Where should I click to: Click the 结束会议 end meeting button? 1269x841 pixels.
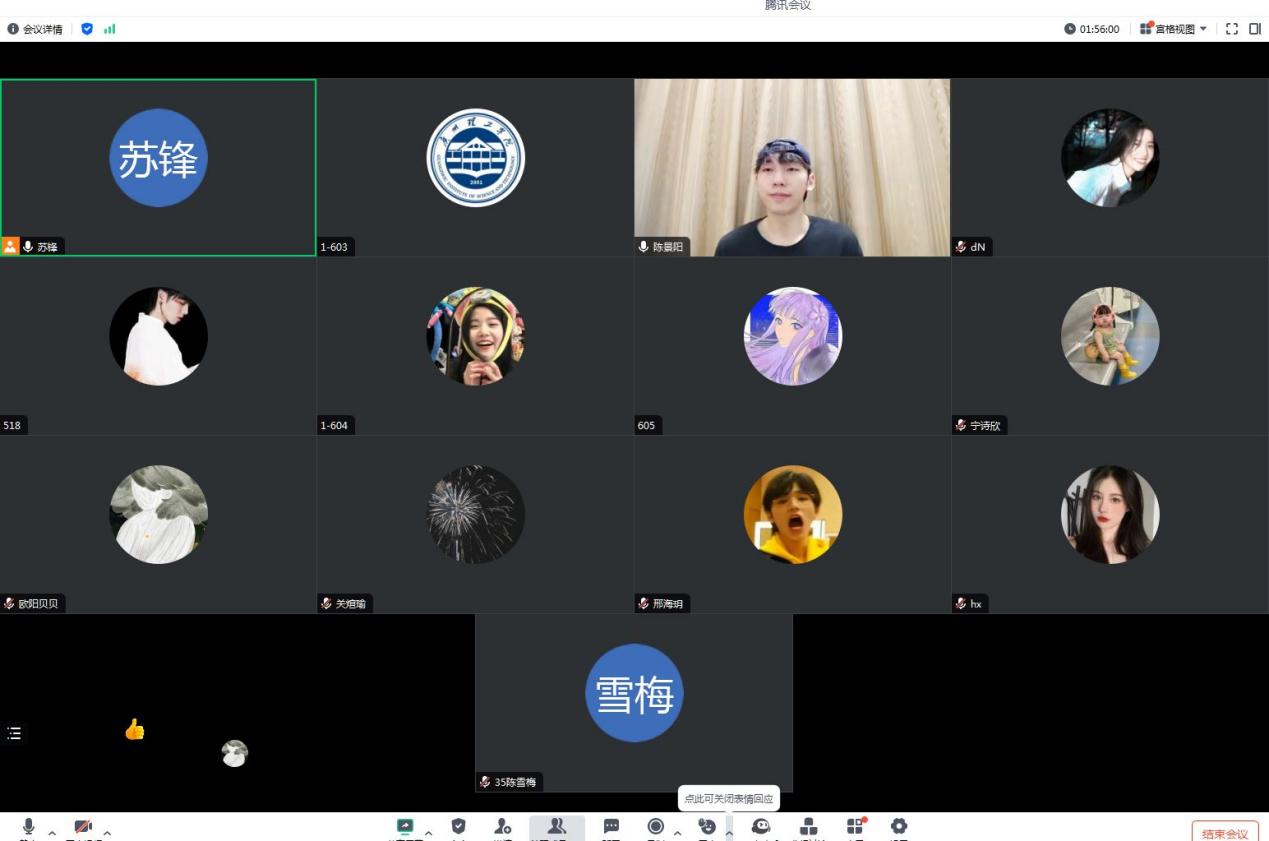click(x=1224, y=833)
